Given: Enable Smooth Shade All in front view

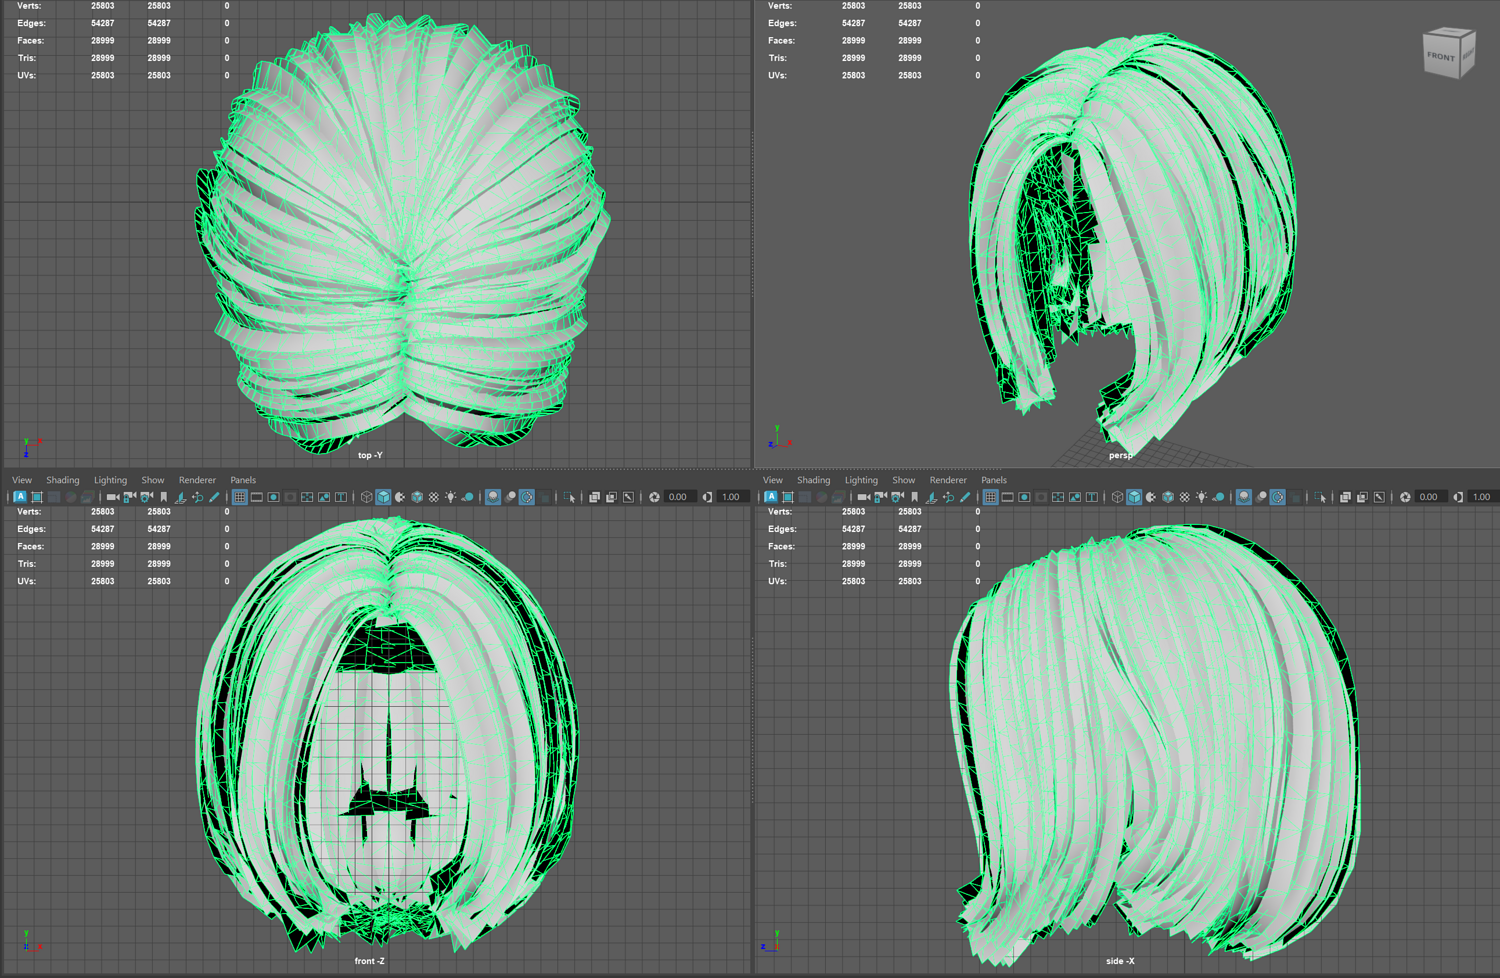Looking at the screenshot, I should (x=383, y=497).
